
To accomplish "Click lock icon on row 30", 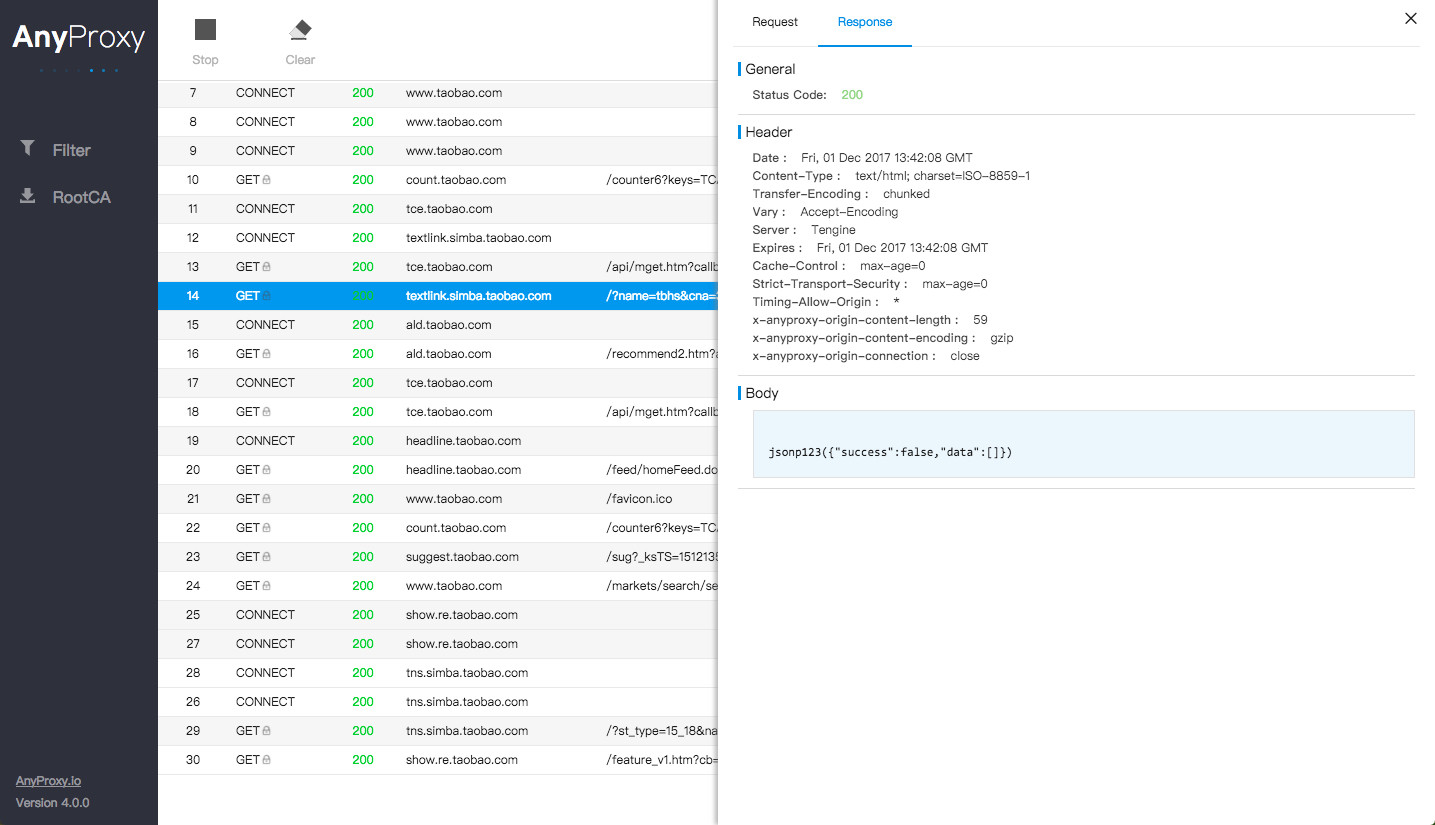I will (x=267, y=761).
